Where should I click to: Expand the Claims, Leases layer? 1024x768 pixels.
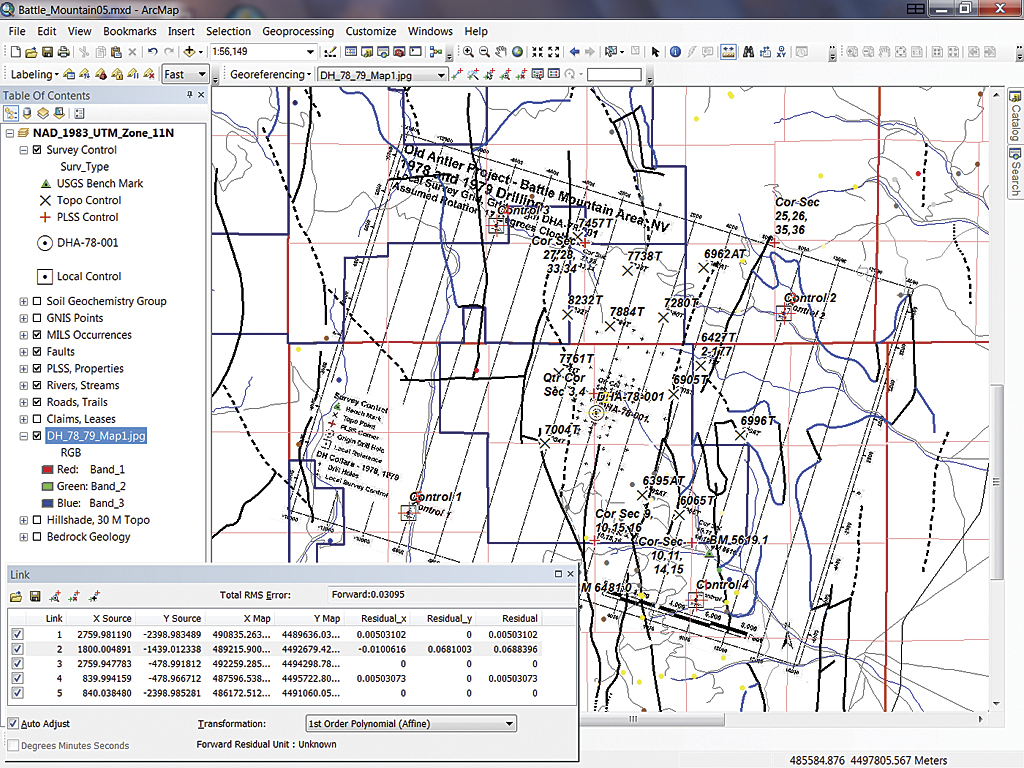24,419
